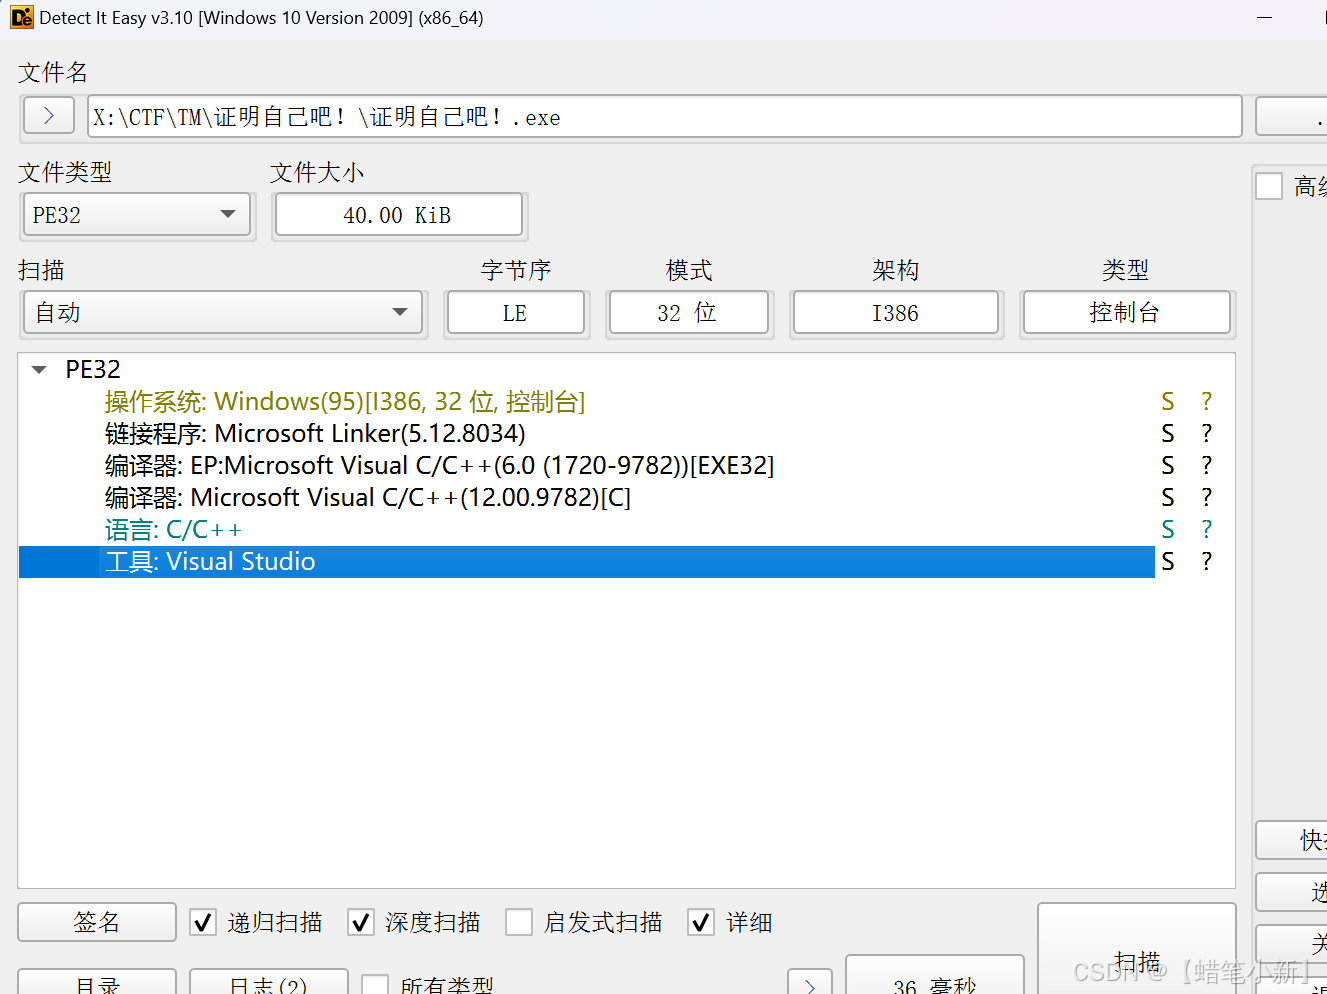This screenshot has height=994, width=1327.
Task: Click the LE endianness button
Action: pos(515,313)
